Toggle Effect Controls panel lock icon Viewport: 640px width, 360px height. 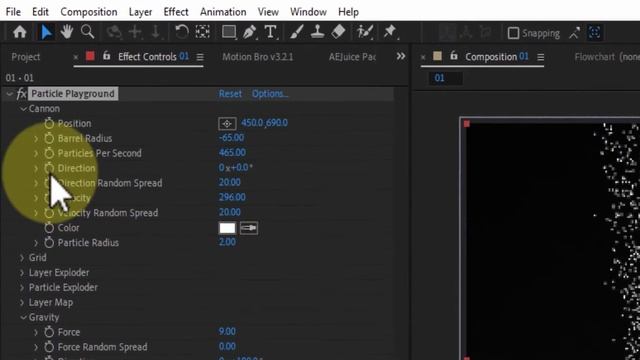pyautogui.click(x=107, y=56)
